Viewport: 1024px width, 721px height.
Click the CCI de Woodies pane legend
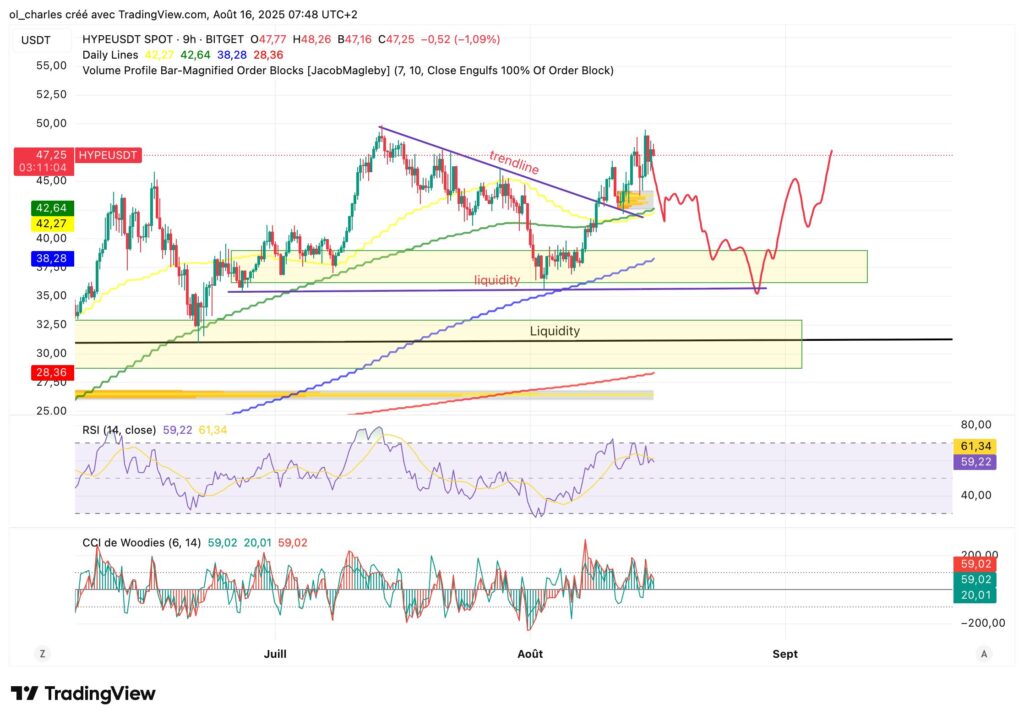click(x=140, y=541)
